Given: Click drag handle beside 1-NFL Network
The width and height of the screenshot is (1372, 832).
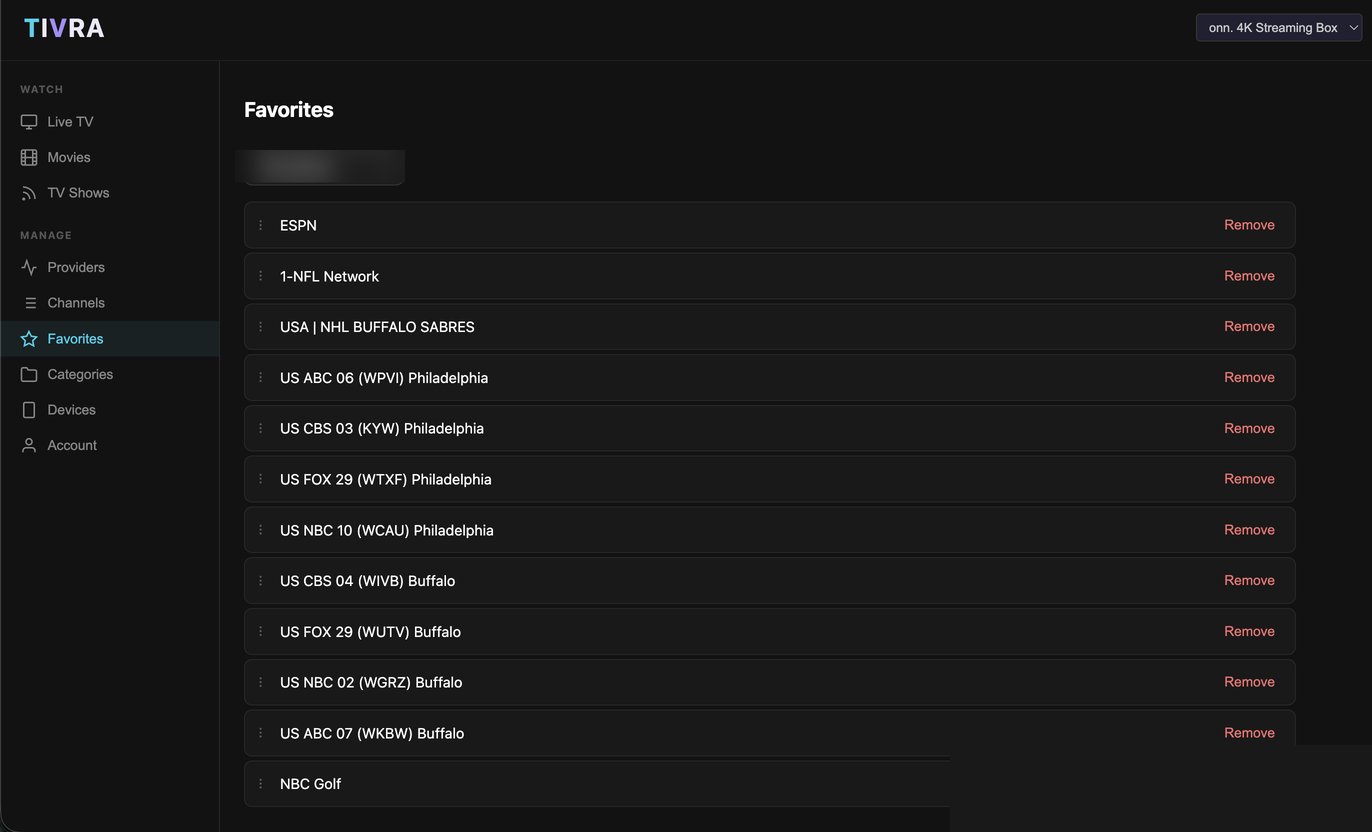Looking at the screenshot, I should click(261, 276).
